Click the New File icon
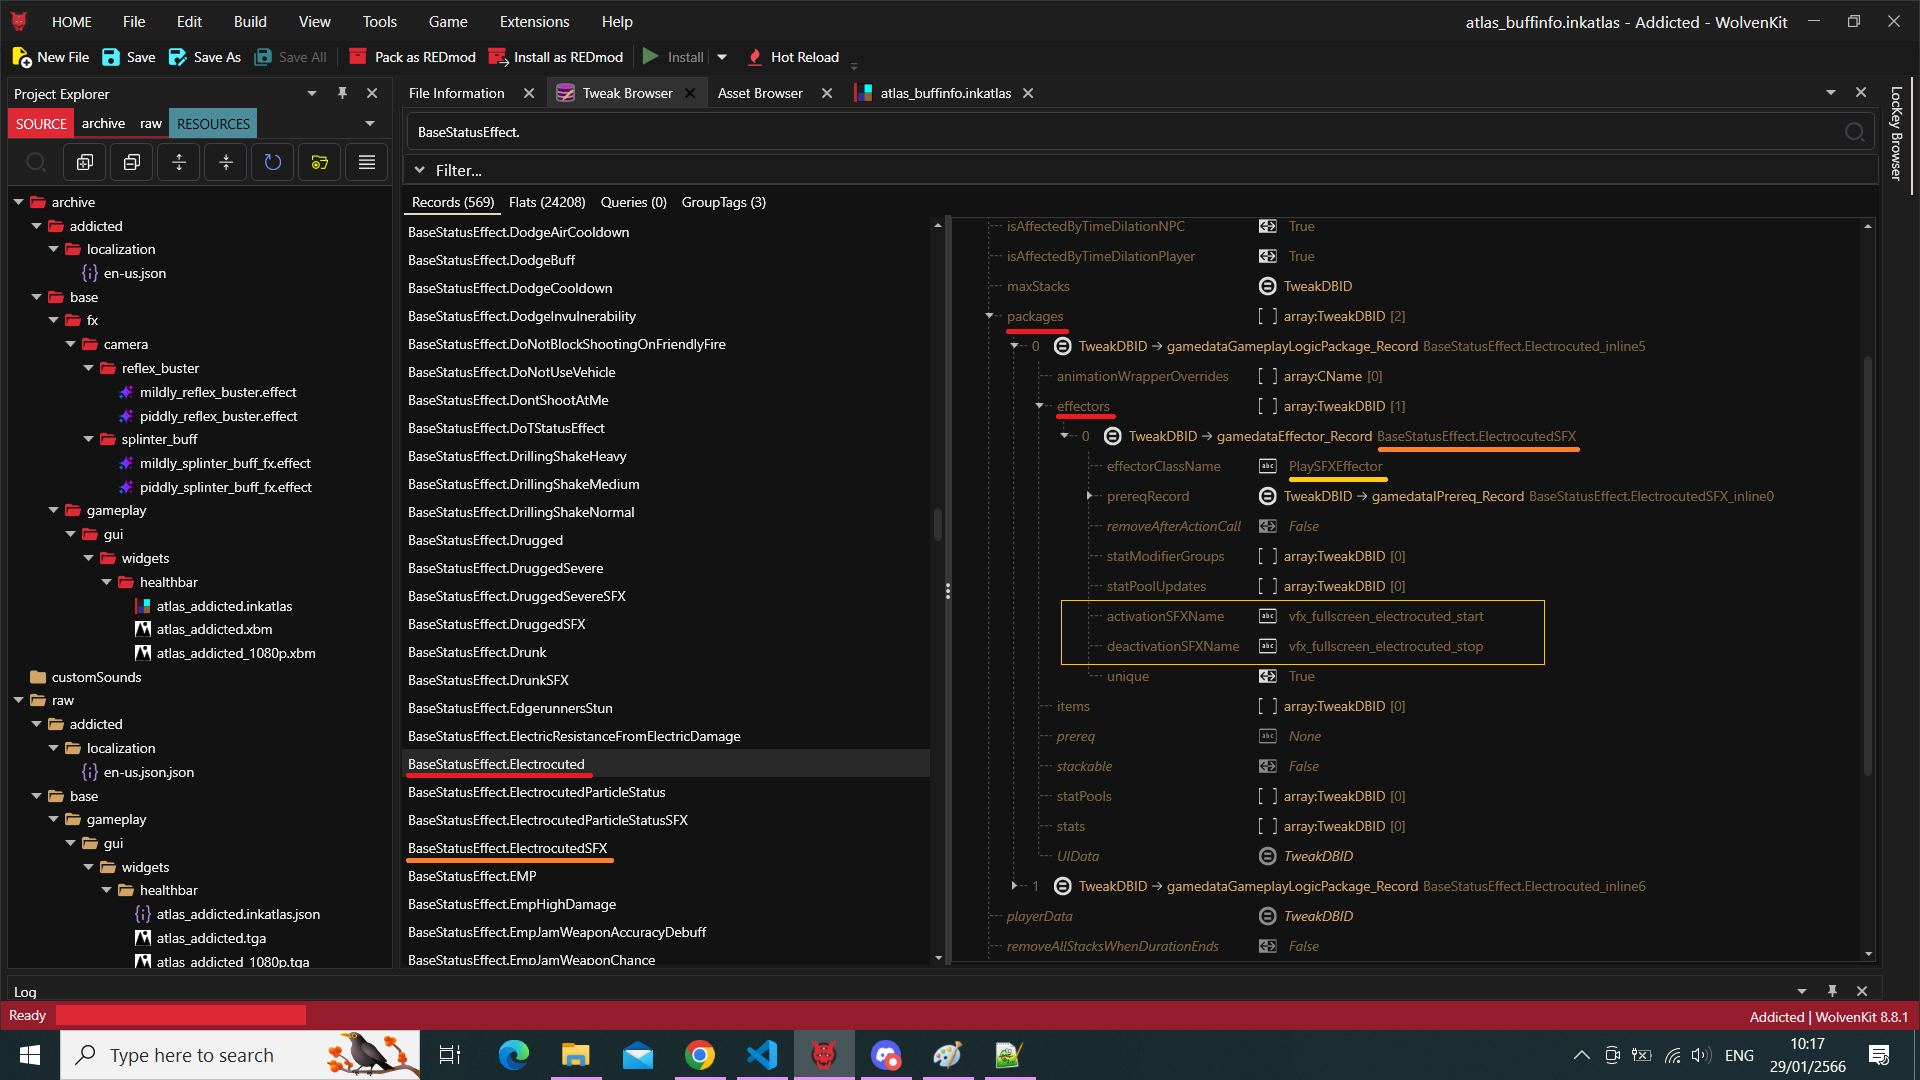 pyautogui.click(x=21, y=57)
